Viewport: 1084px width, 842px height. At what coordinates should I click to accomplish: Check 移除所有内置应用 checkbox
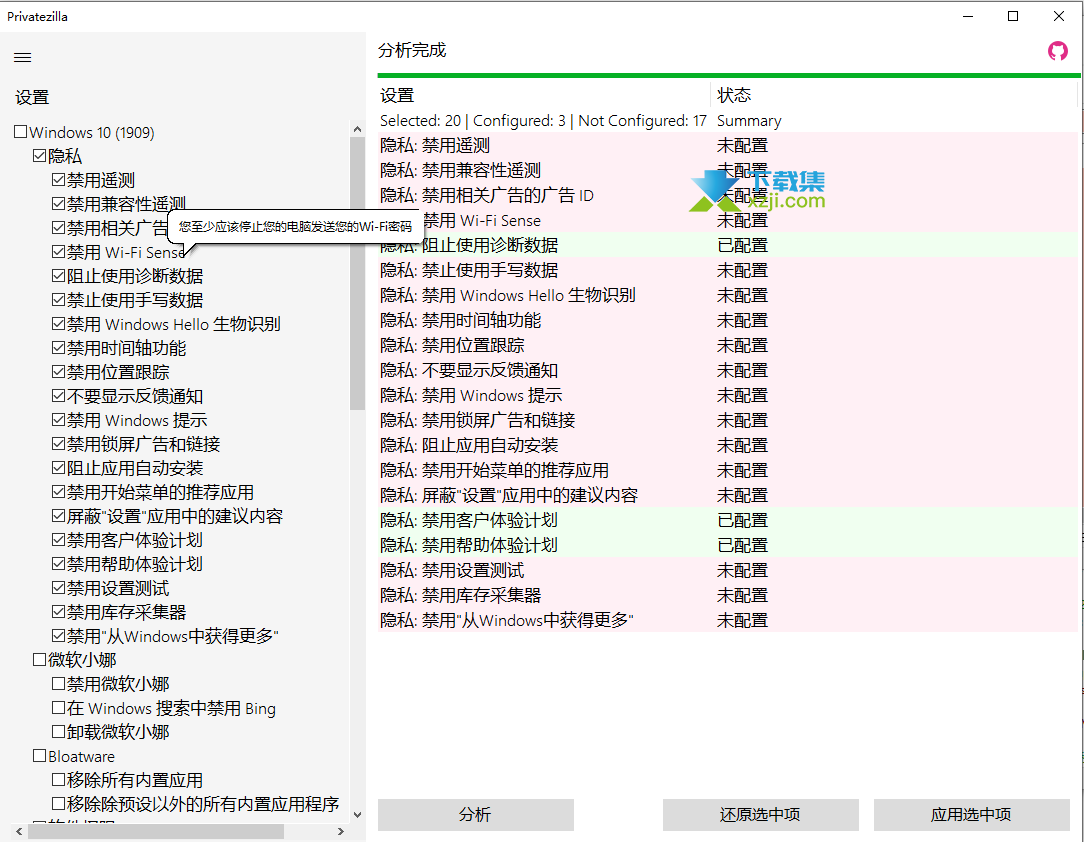59,780
